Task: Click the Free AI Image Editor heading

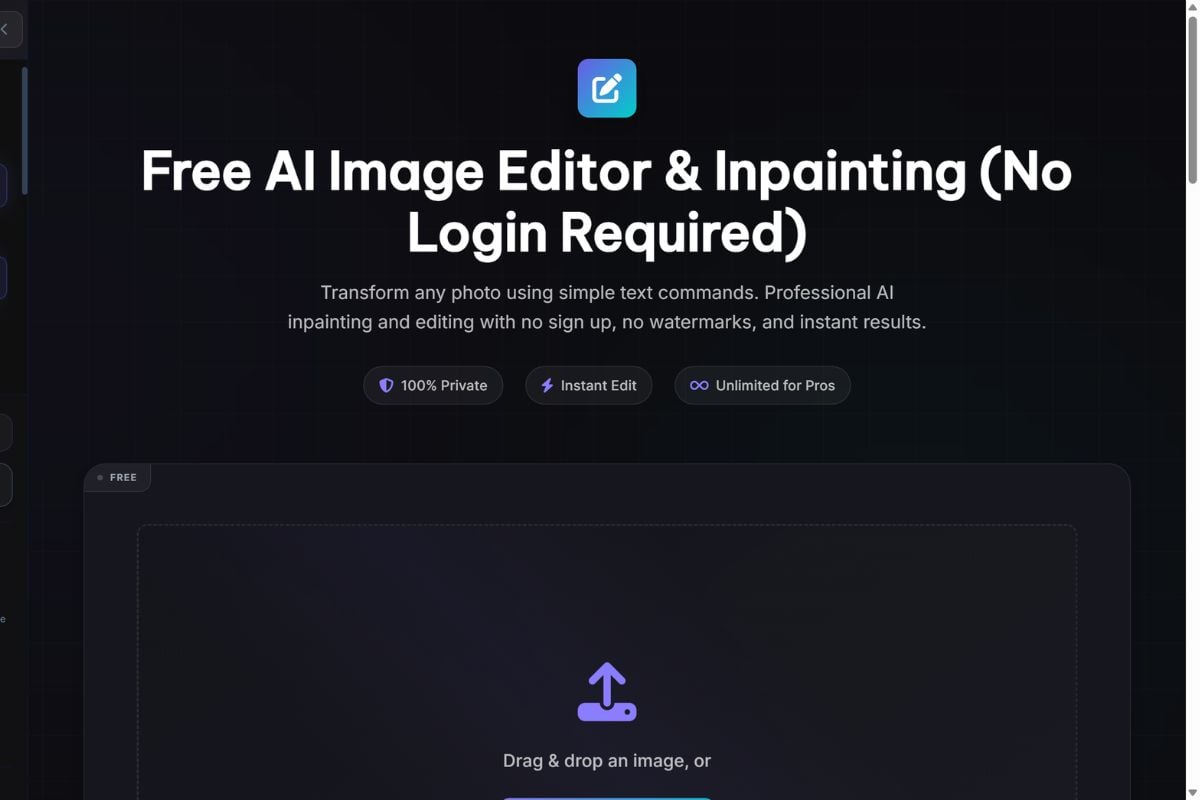Action: (607, 202)
